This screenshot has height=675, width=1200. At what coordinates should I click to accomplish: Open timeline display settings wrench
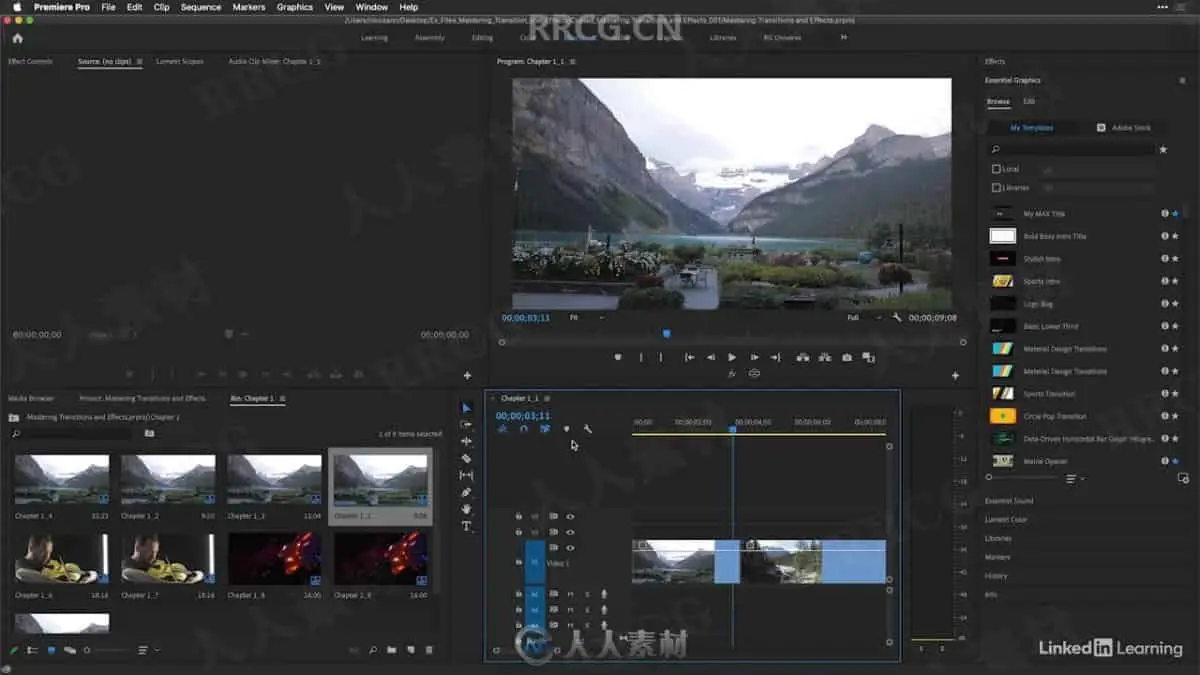pos(588,429)
